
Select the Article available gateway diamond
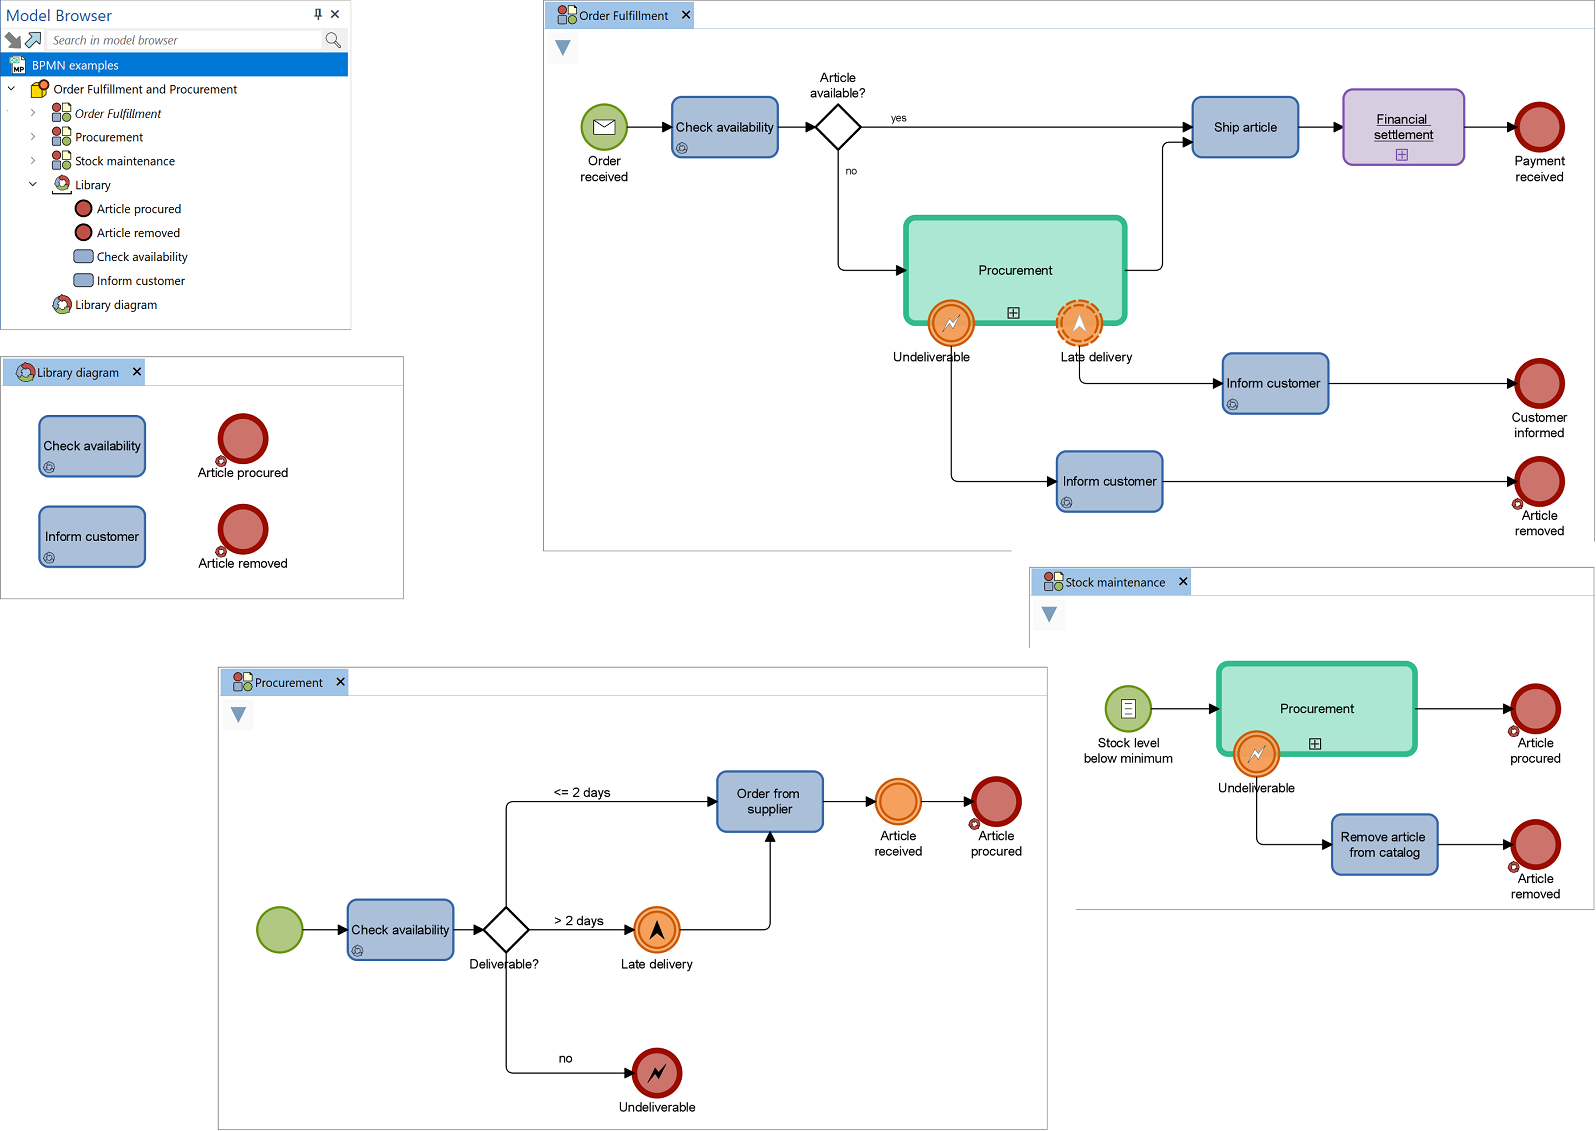[838, 127]
